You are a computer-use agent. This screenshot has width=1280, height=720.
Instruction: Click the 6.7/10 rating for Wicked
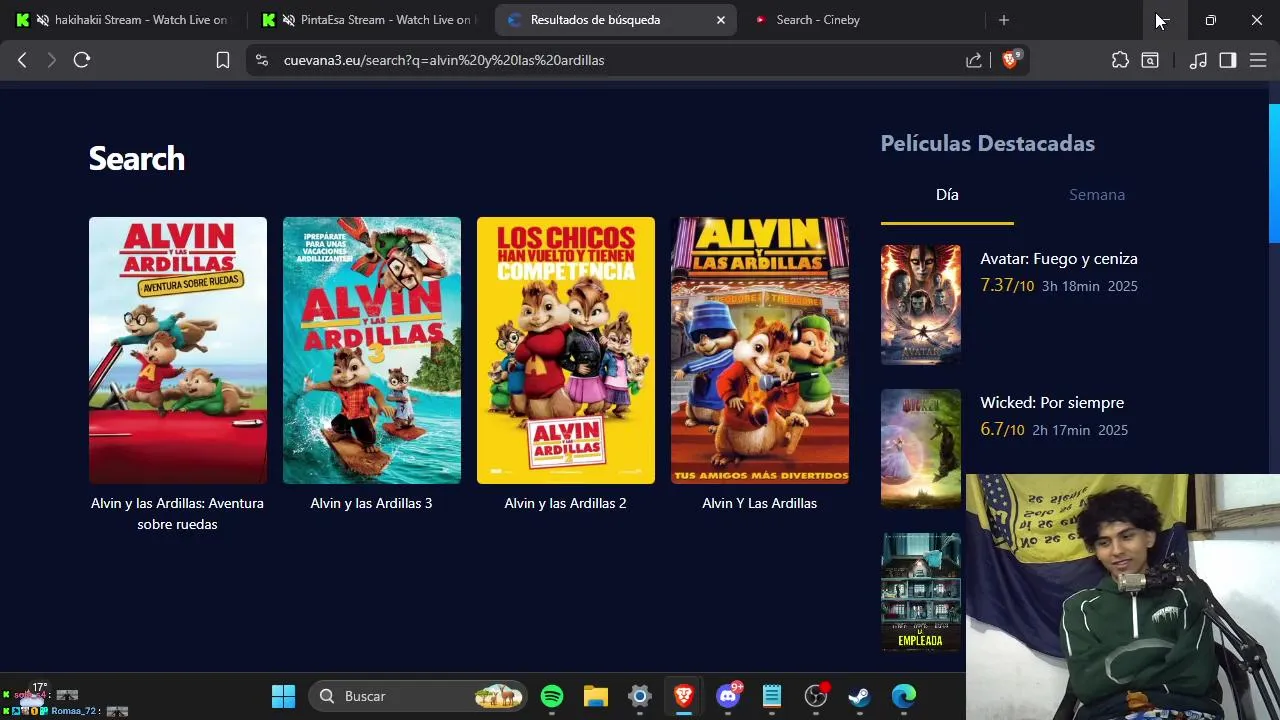(x=1002, y=430)
